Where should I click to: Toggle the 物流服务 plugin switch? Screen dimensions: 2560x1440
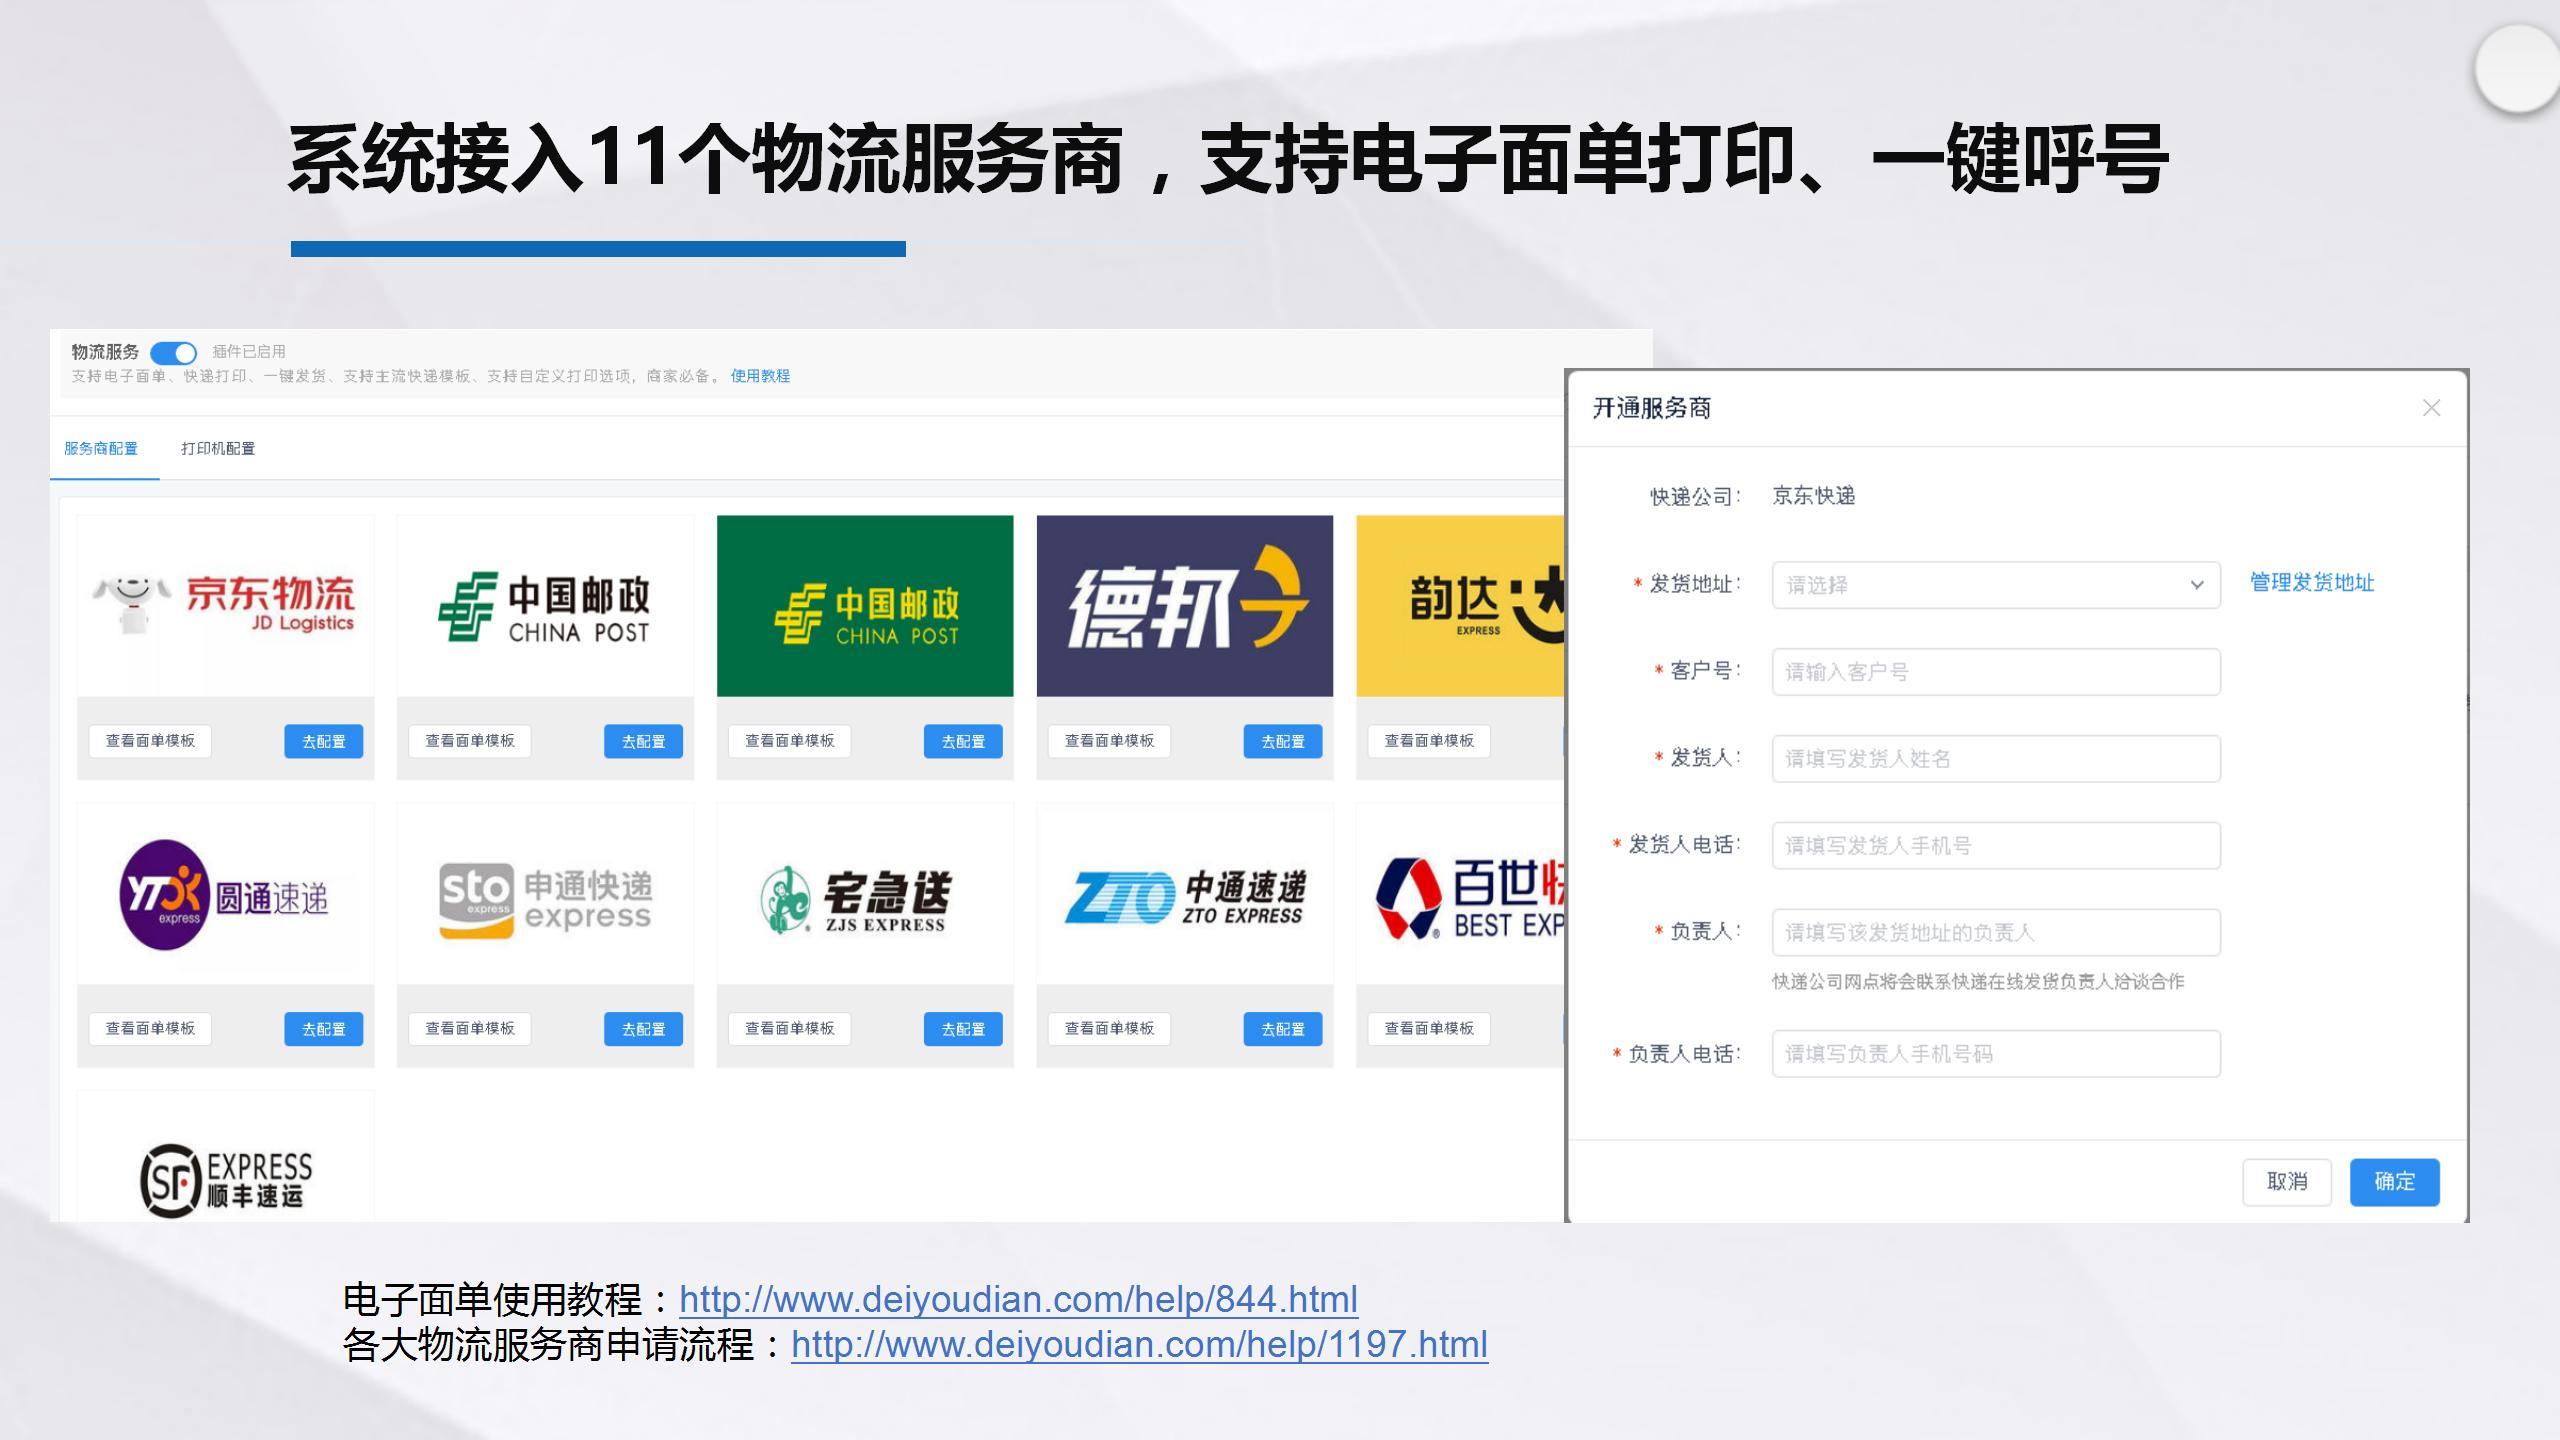174,353
